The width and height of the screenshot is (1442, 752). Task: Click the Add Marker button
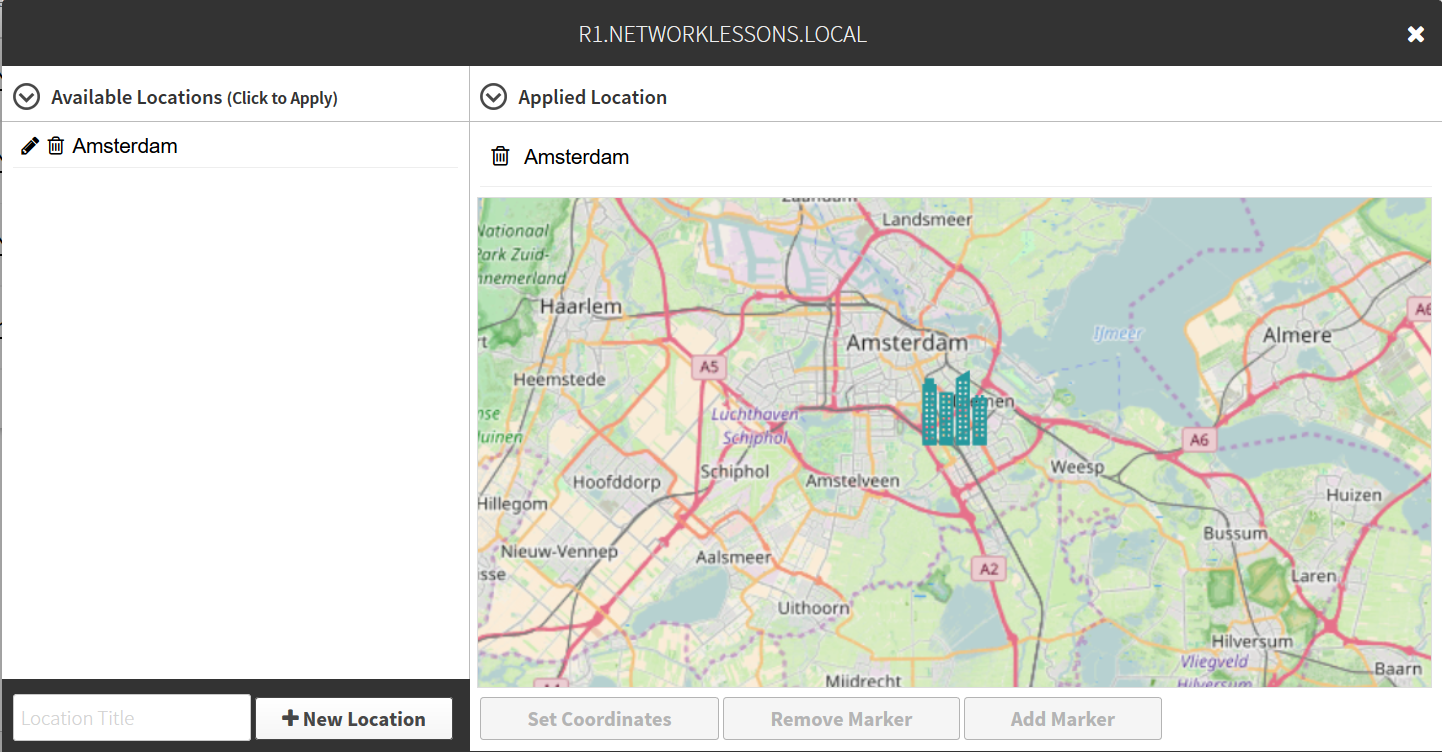click(1063, 719)
